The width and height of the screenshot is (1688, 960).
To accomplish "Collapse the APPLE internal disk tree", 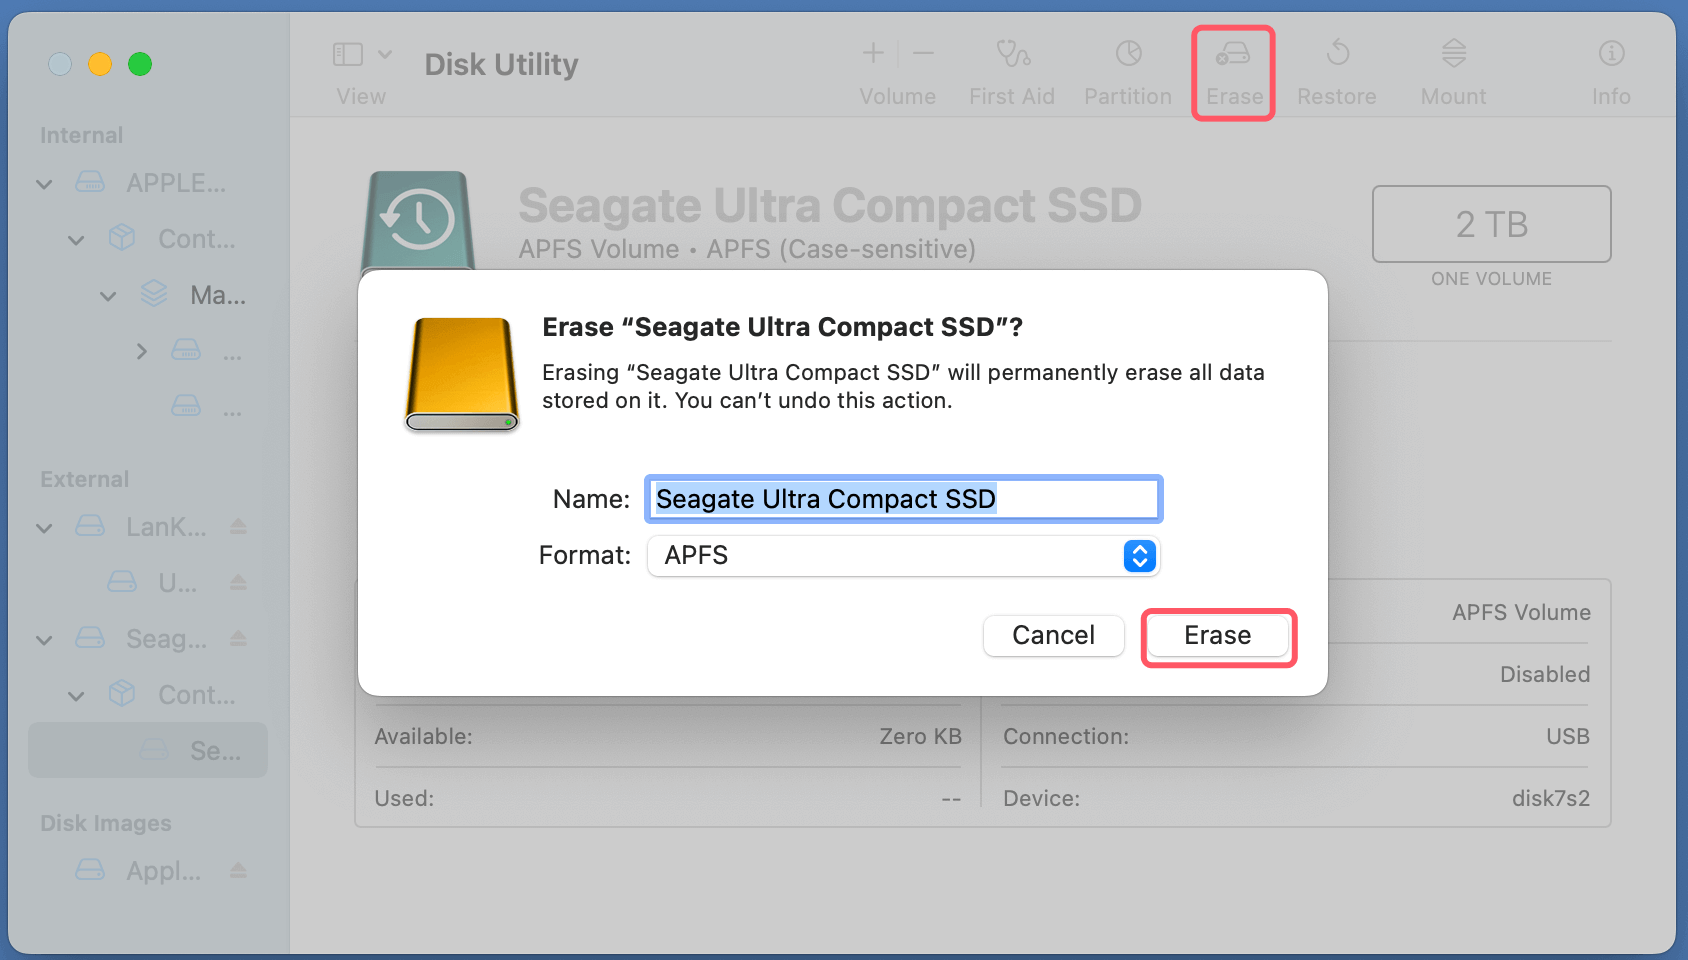I will click(44, 183).
